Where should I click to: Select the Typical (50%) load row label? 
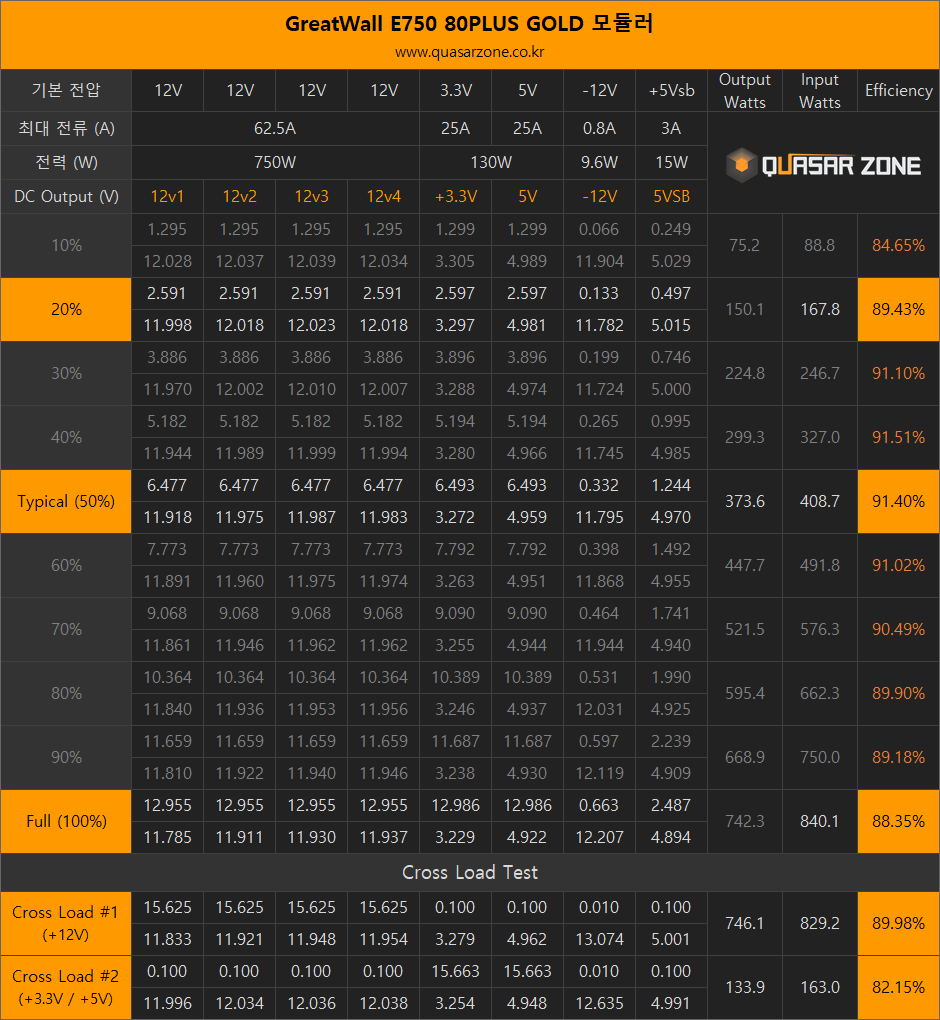pos(66,501)
